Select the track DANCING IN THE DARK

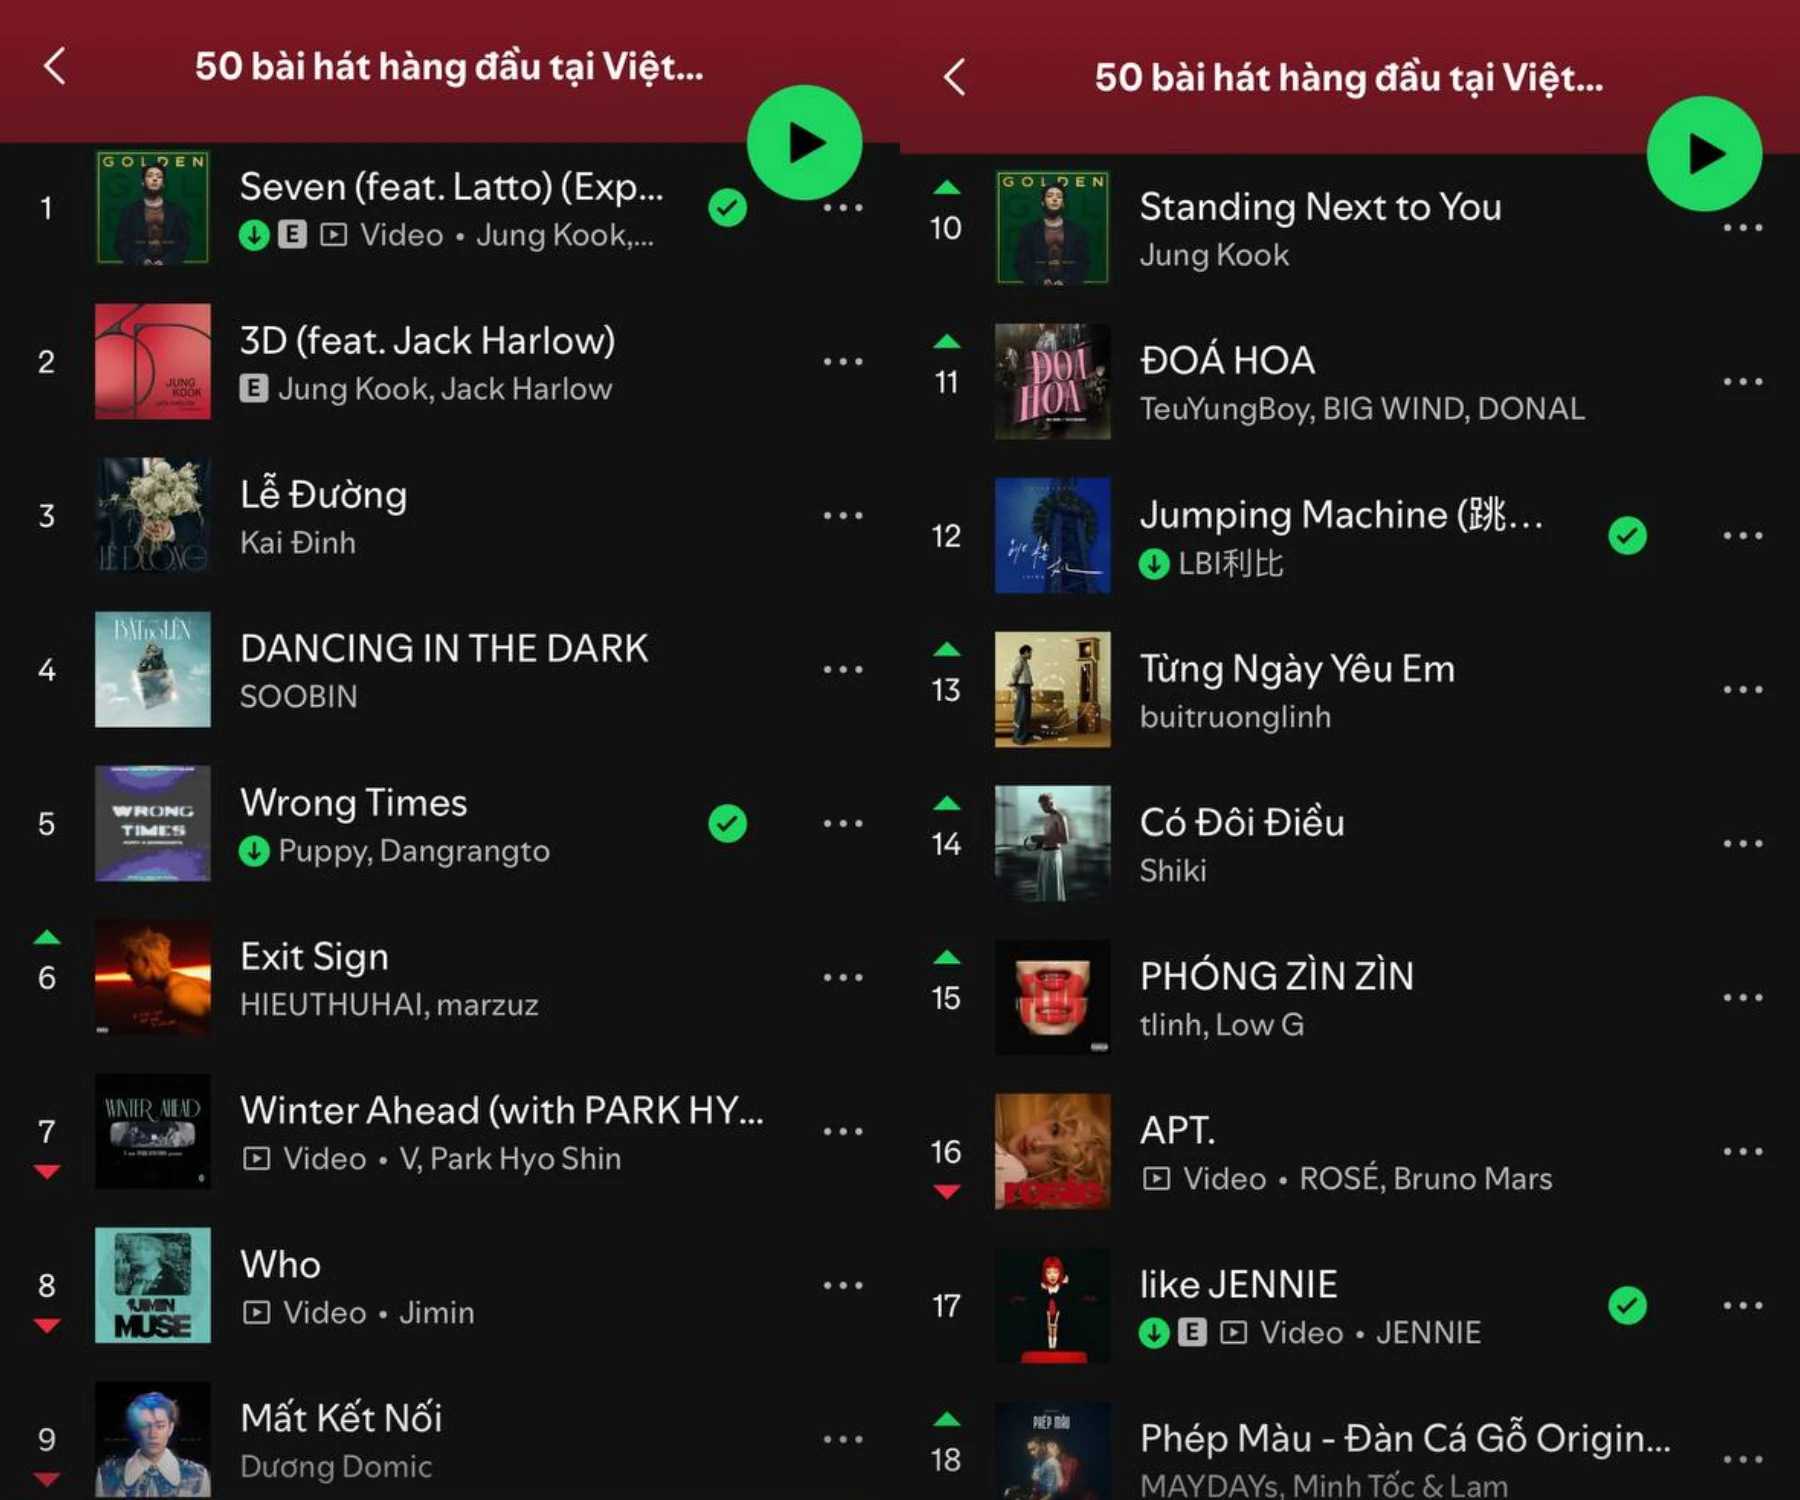coord(450,669)
